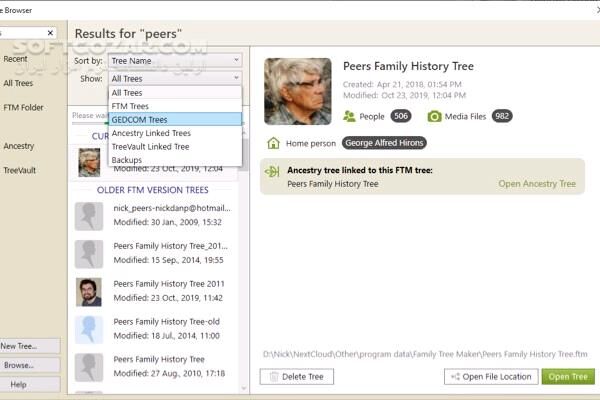Open the Sort by Tree Name dropdown
The width and height of the screenshot is (600, 400).
tap(174, 61)
